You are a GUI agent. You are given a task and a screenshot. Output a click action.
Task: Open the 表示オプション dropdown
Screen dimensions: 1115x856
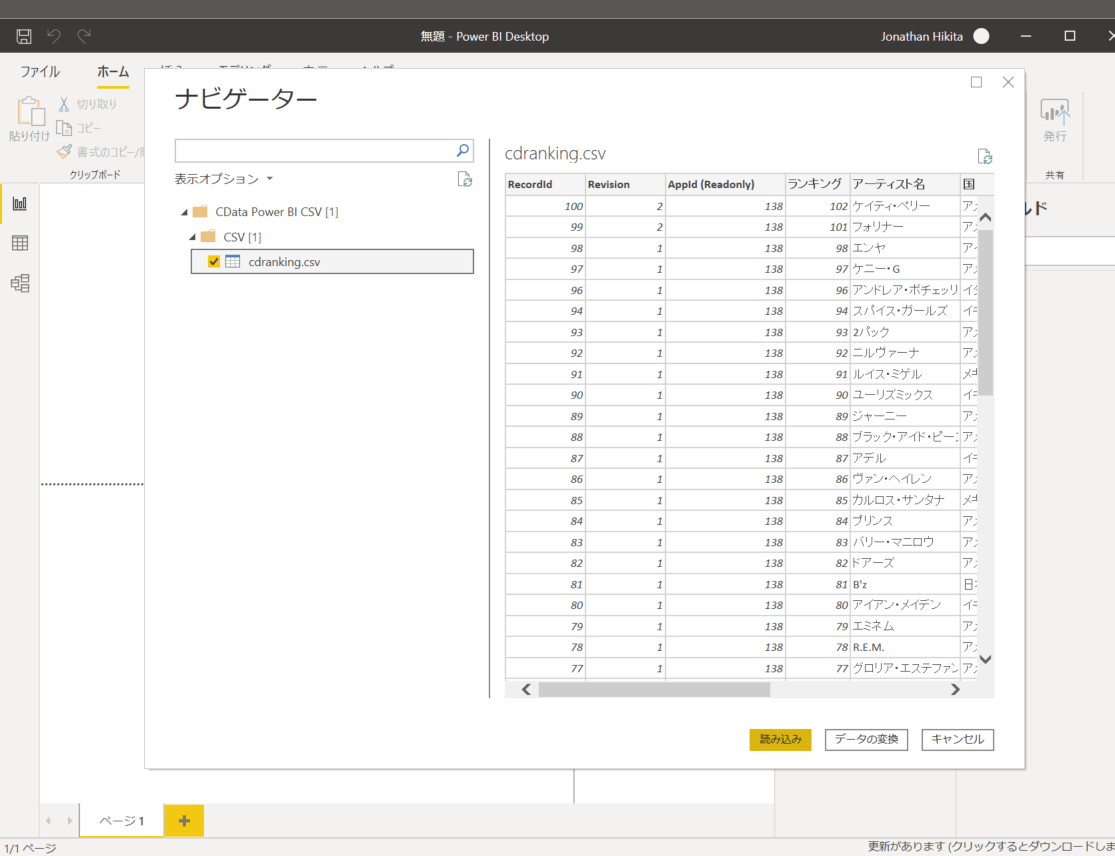click(224, 179)
